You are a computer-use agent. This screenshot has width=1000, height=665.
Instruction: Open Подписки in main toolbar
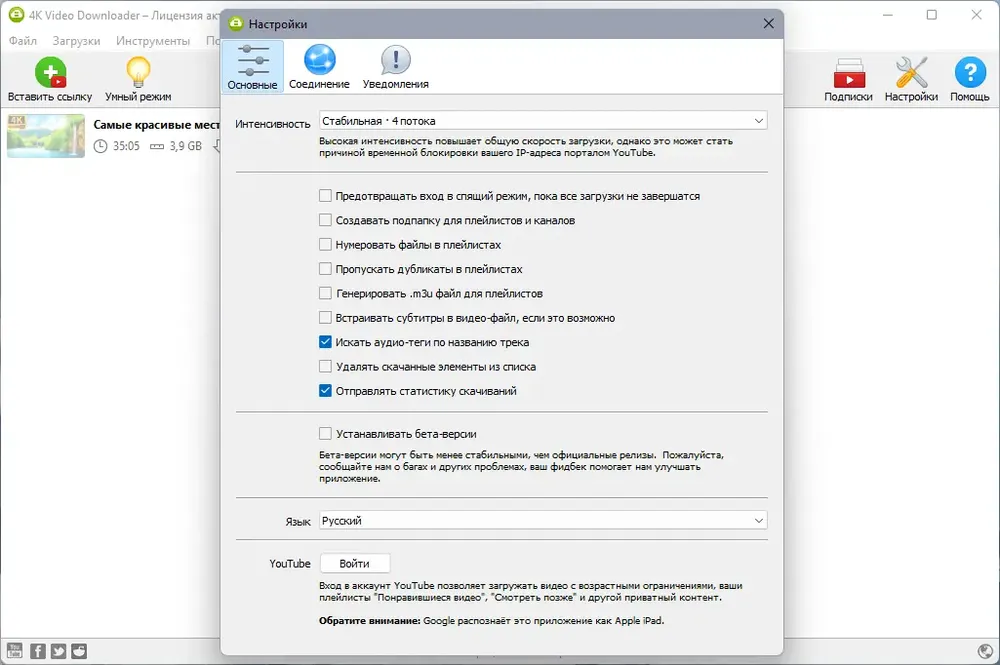click(848, 79)
